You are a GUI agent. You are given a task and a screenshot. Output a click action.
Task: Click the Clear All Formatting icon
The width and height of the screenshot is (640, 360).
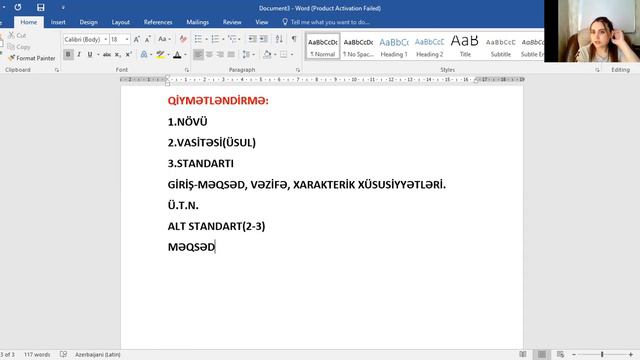pyautogui.click(x=183, y=39)
